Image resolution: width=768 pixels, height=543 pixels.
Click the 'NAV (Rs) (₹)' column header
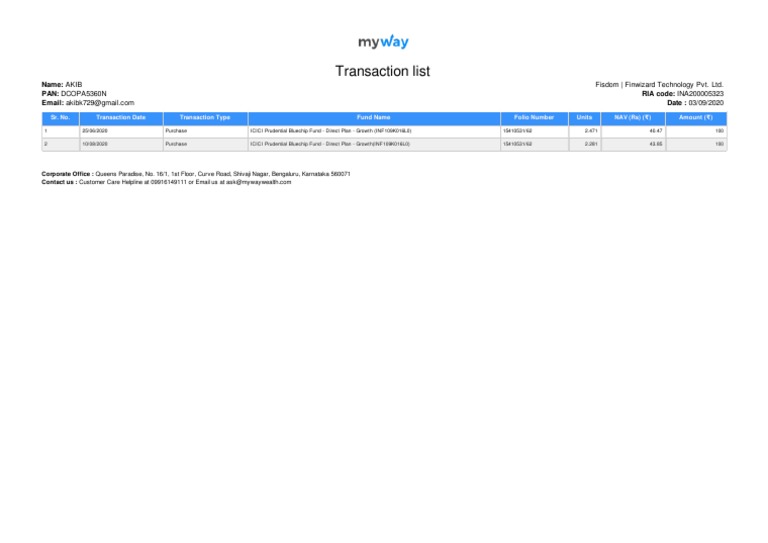(x=633, y=118)
